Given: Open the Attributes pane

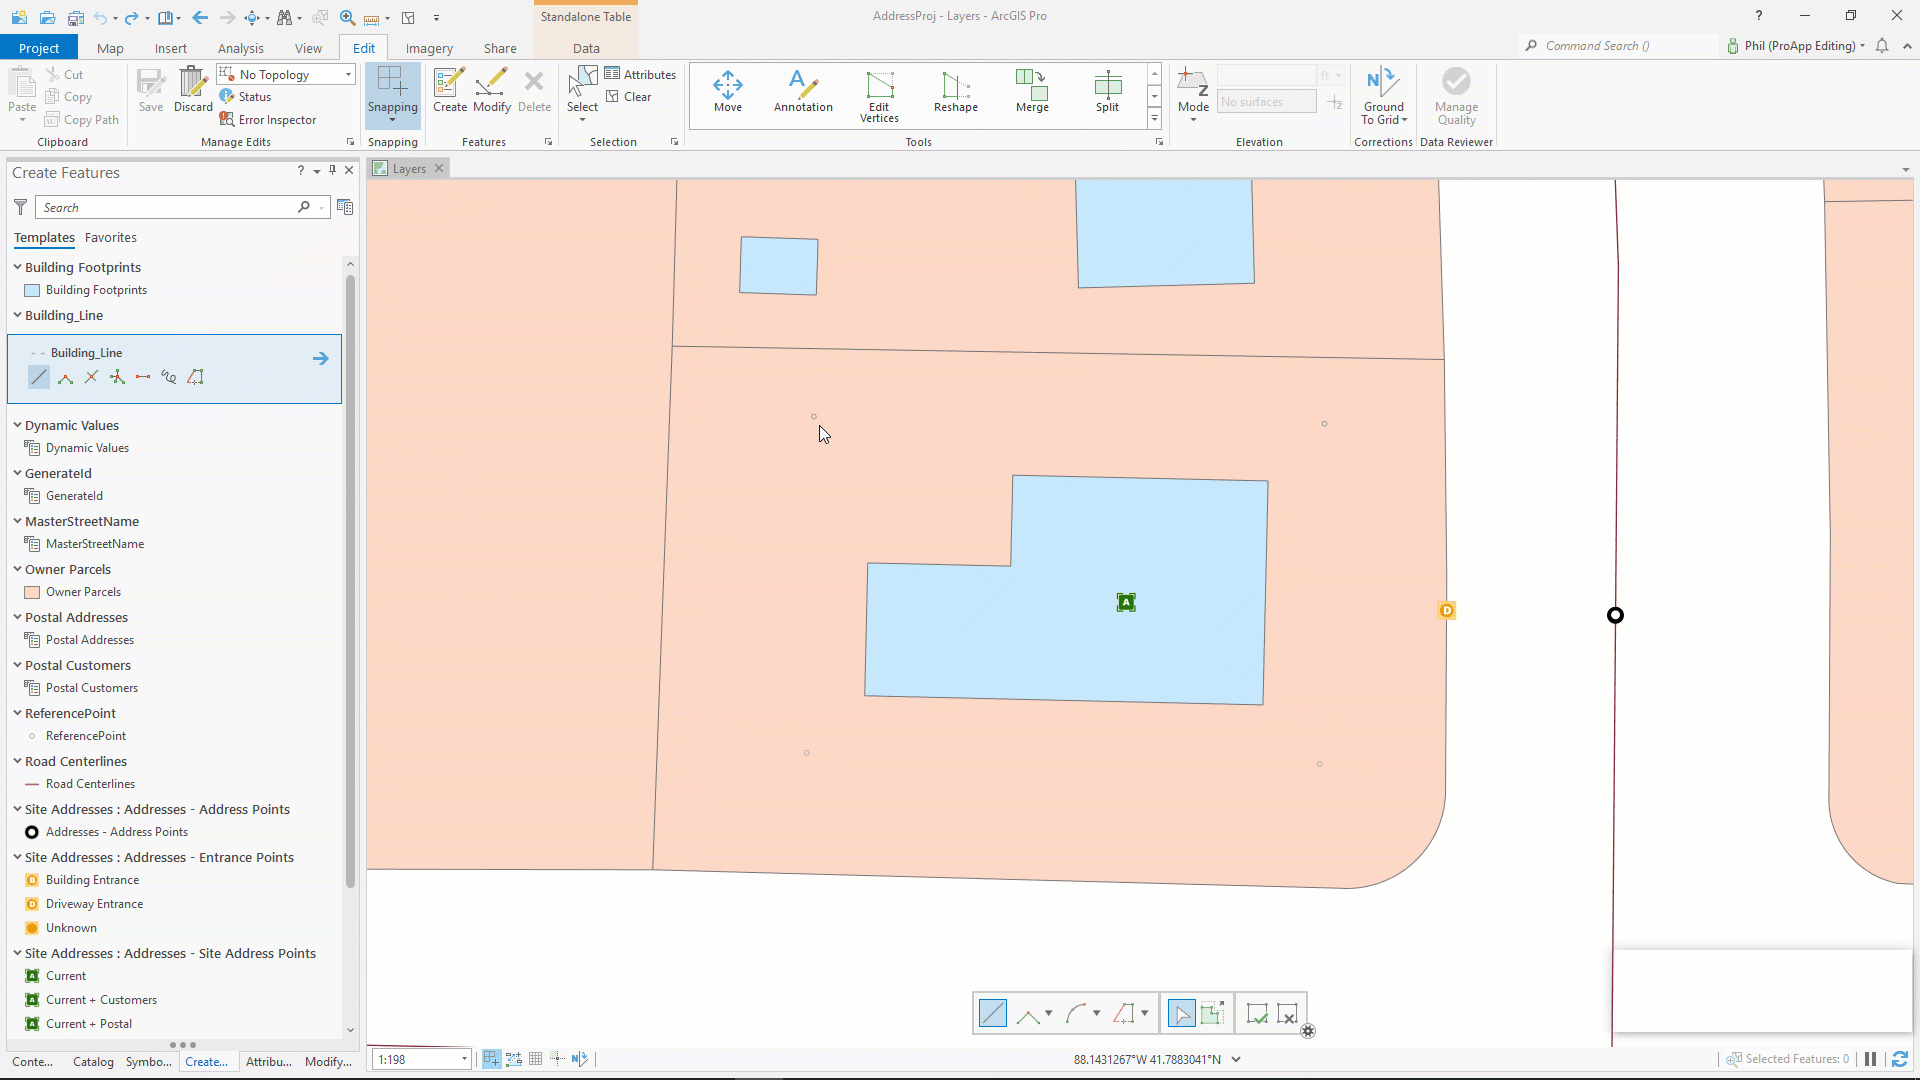Looking at the screenshot, I should 641,73.
